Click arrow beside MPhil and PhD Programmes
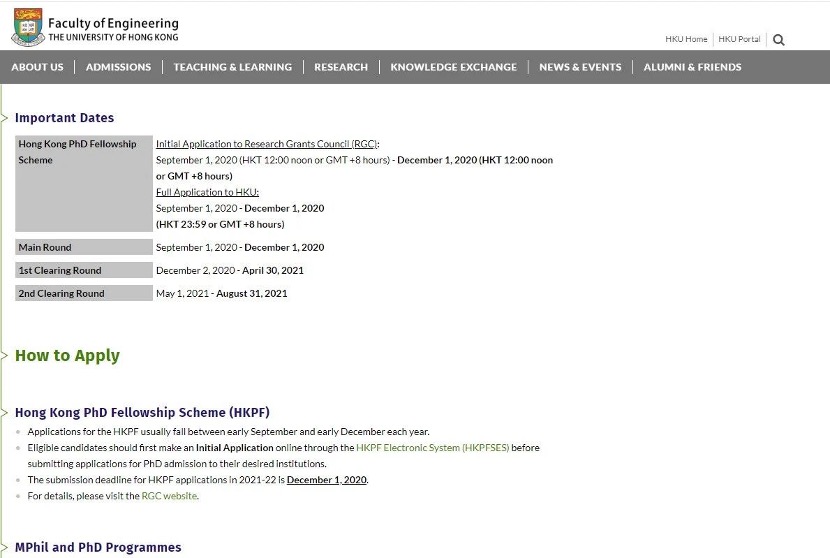 coord(4,547)
